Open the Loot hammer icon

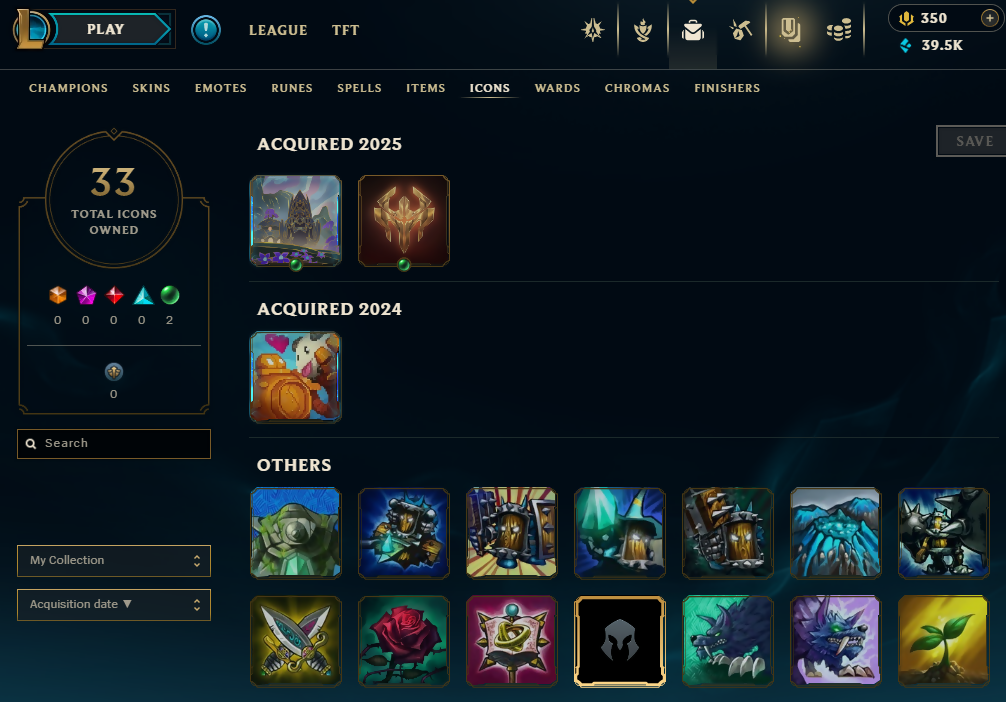[x=741, y=30]
